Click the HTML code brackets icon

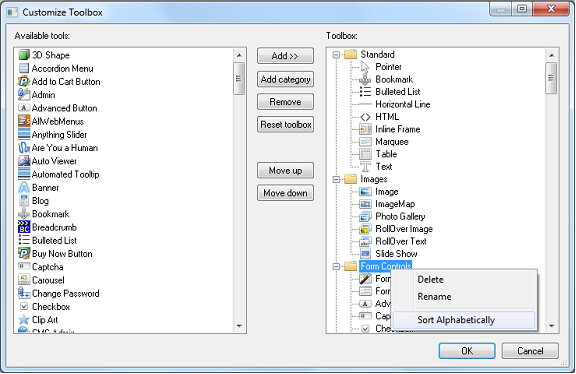(365, 117)
